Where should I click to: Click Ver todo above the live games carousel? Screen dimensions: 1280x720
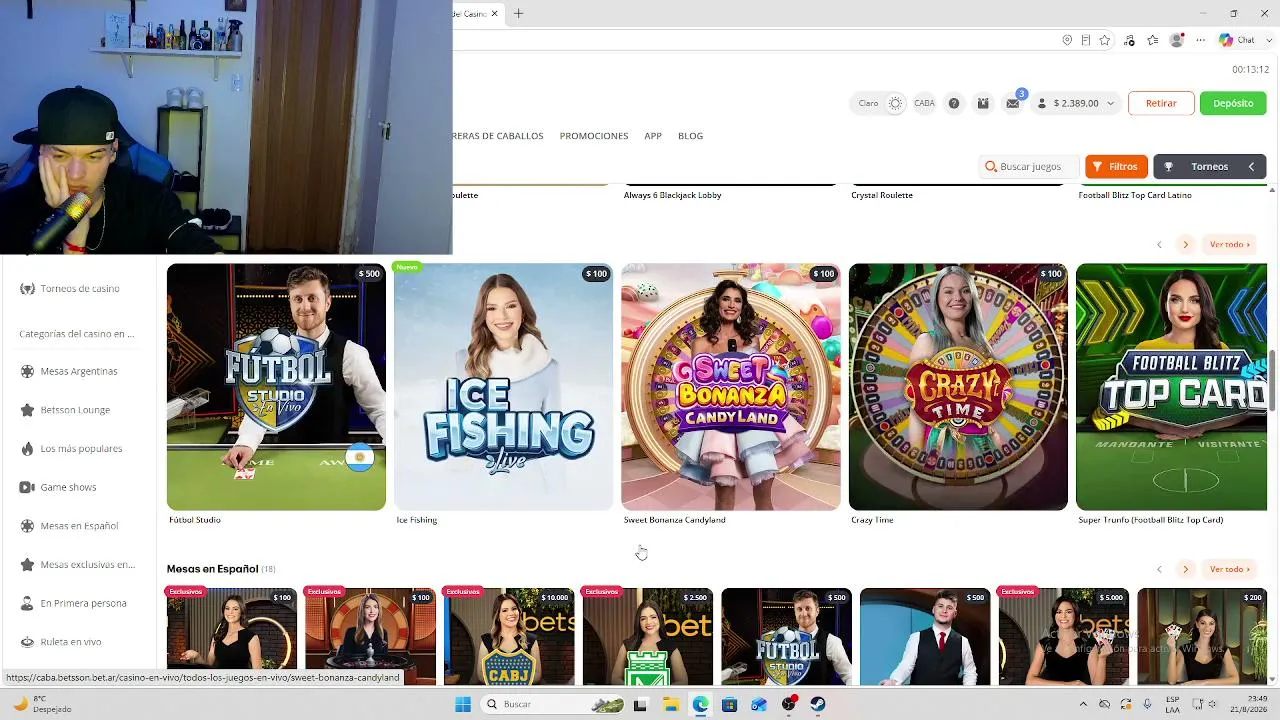point(1229,244)
